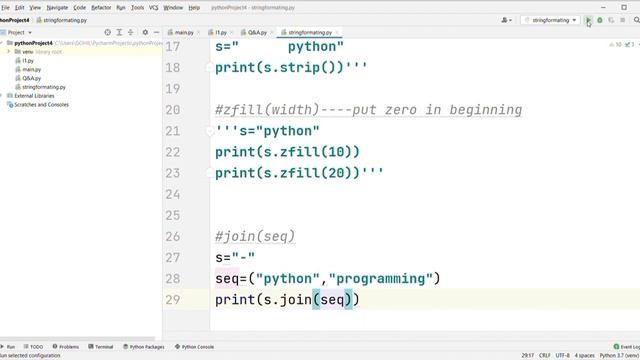
Task: Toggle fold marker at line 18
Action: click(x=209, y=67)
